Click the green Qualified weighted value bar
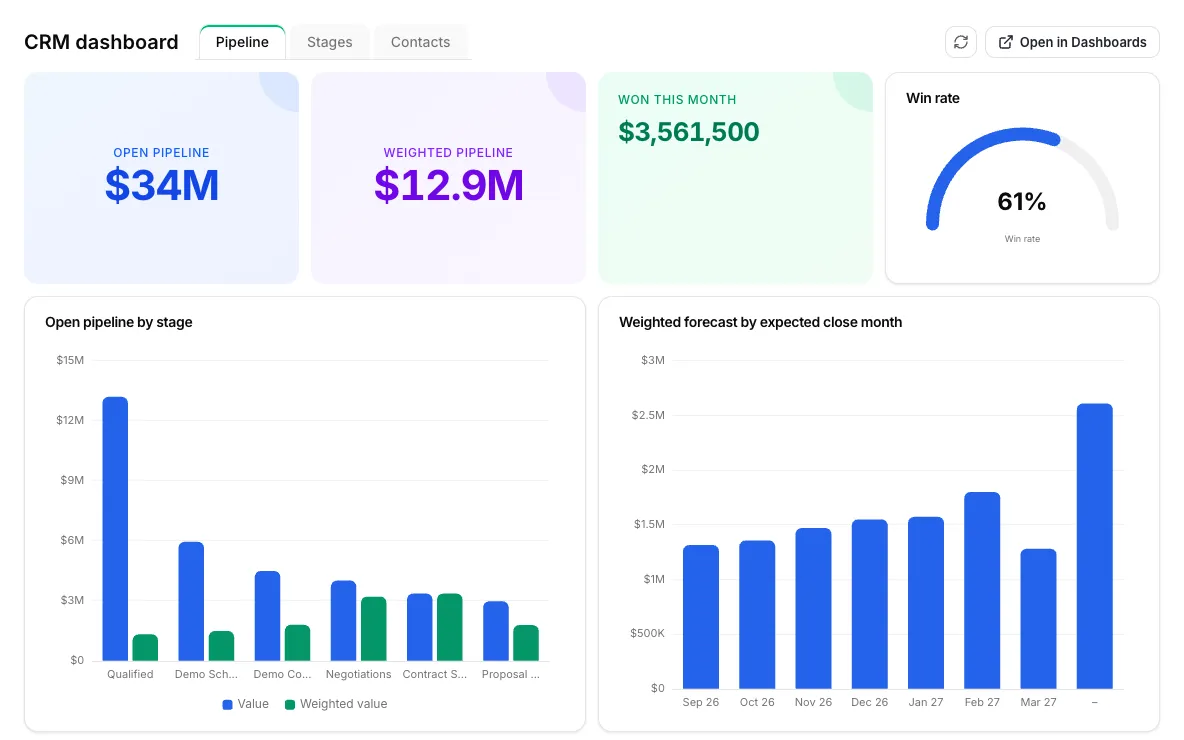 click(145, 648)
